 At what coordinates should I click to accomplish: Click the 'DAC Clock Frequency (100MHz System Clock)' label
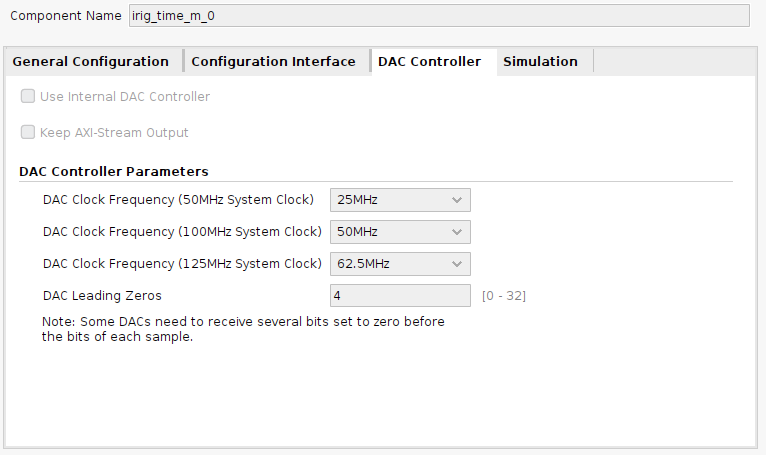pyautogui.click(x=182, y=232)
